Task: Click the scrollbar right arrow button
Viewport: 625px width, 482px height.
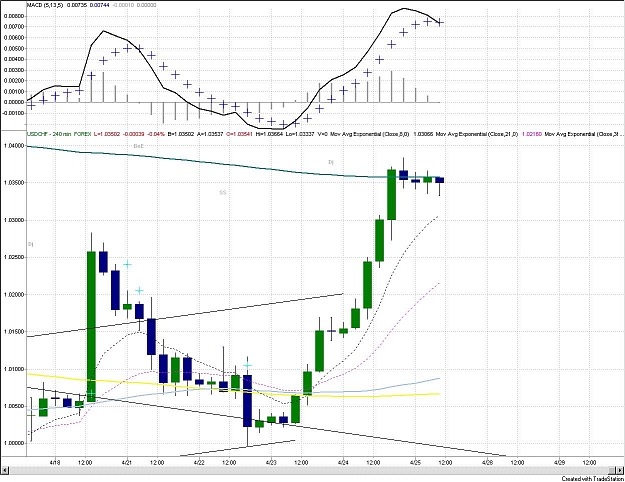Action: (620, 470)
